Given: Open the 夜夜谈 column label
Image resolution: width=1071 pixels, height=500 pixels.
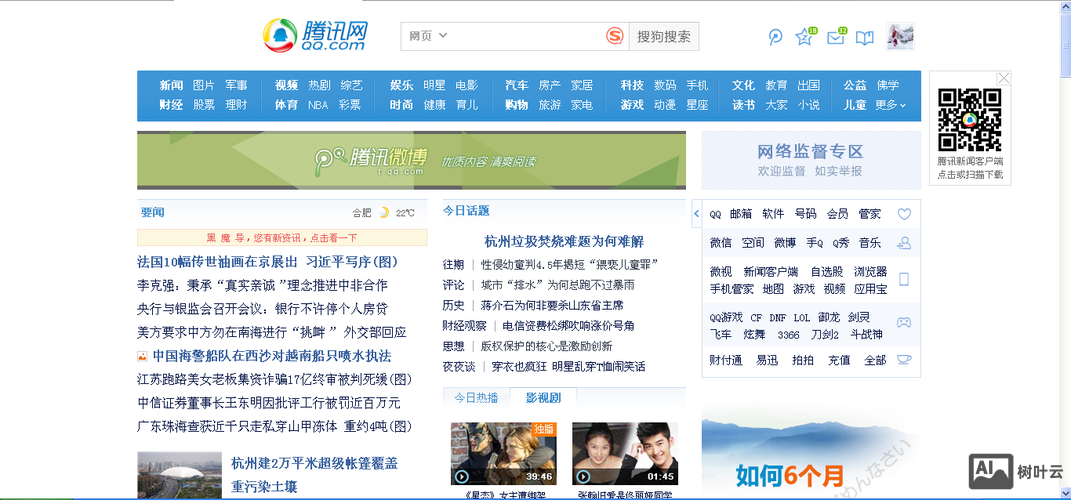Looking at the screenshot, I should pos(458,367).
